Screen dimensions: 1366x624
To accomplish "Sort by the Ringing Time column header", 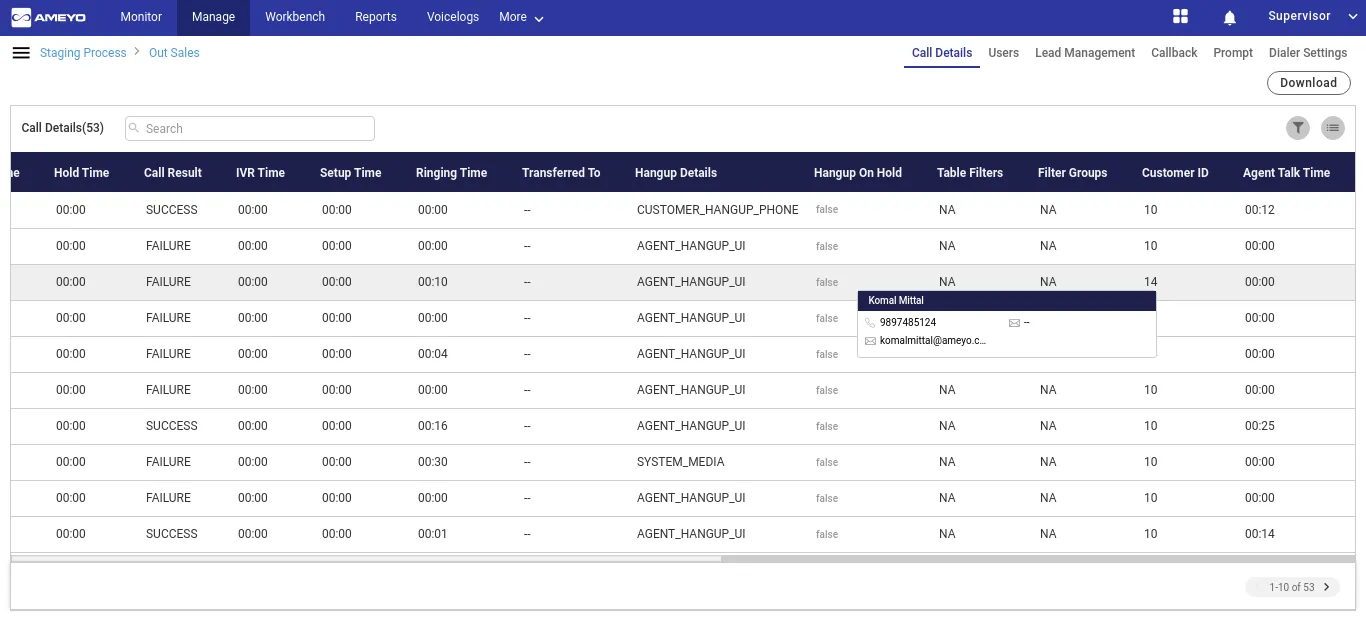I will (452, 173).
